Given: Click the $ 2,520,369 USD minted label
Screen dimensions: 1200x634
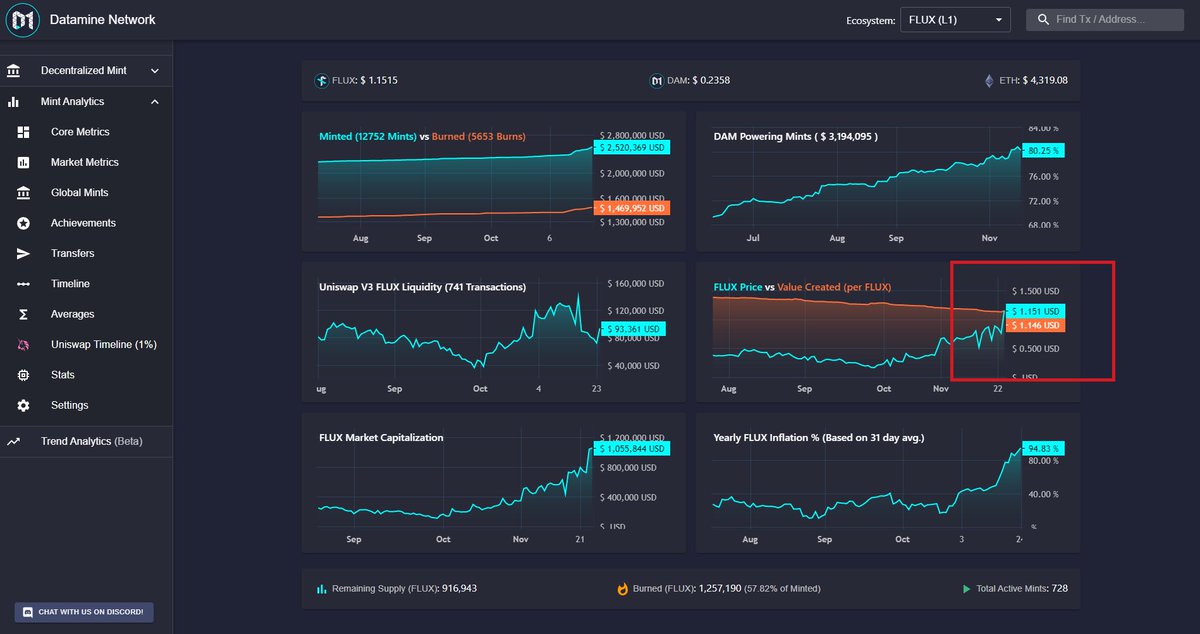Looking at the screenshot, I should [632, 147].
